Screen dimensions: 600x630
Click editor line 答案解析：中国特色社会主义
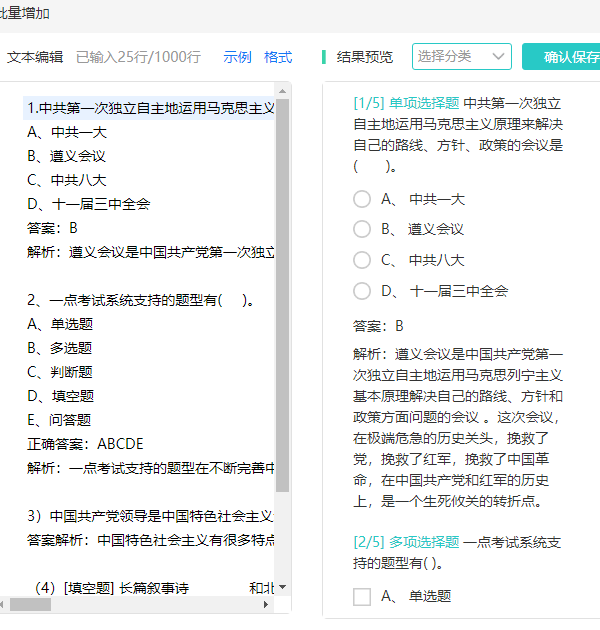(149, 540)
